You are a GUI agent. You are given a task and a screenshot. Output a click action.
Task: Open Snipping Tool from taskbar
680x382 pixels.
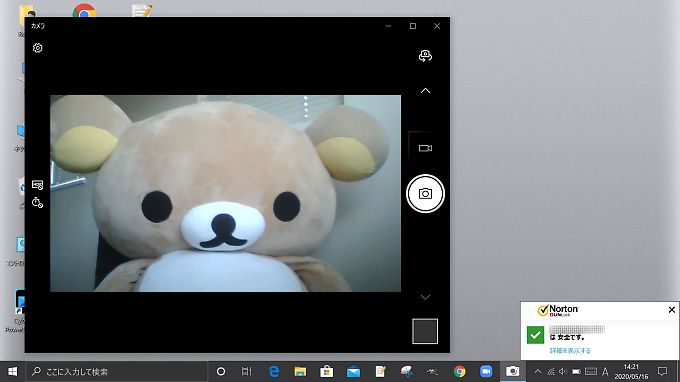pyautogui.click(x=406, y=372)
